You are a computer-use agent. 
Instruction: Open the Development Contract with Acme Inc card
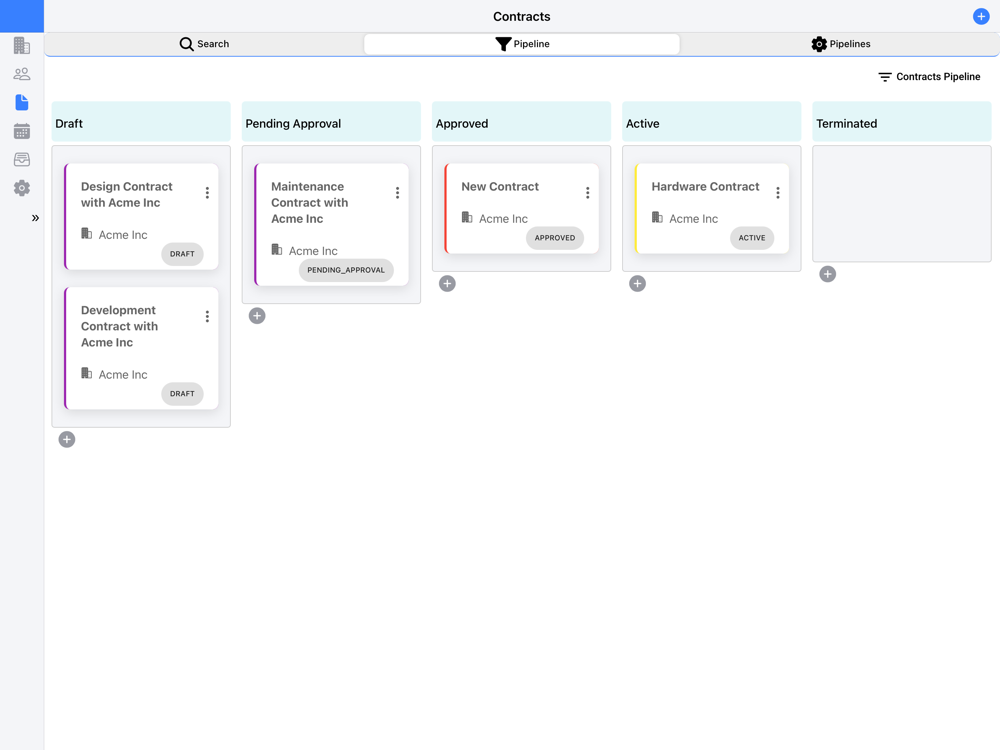[142, 348]
